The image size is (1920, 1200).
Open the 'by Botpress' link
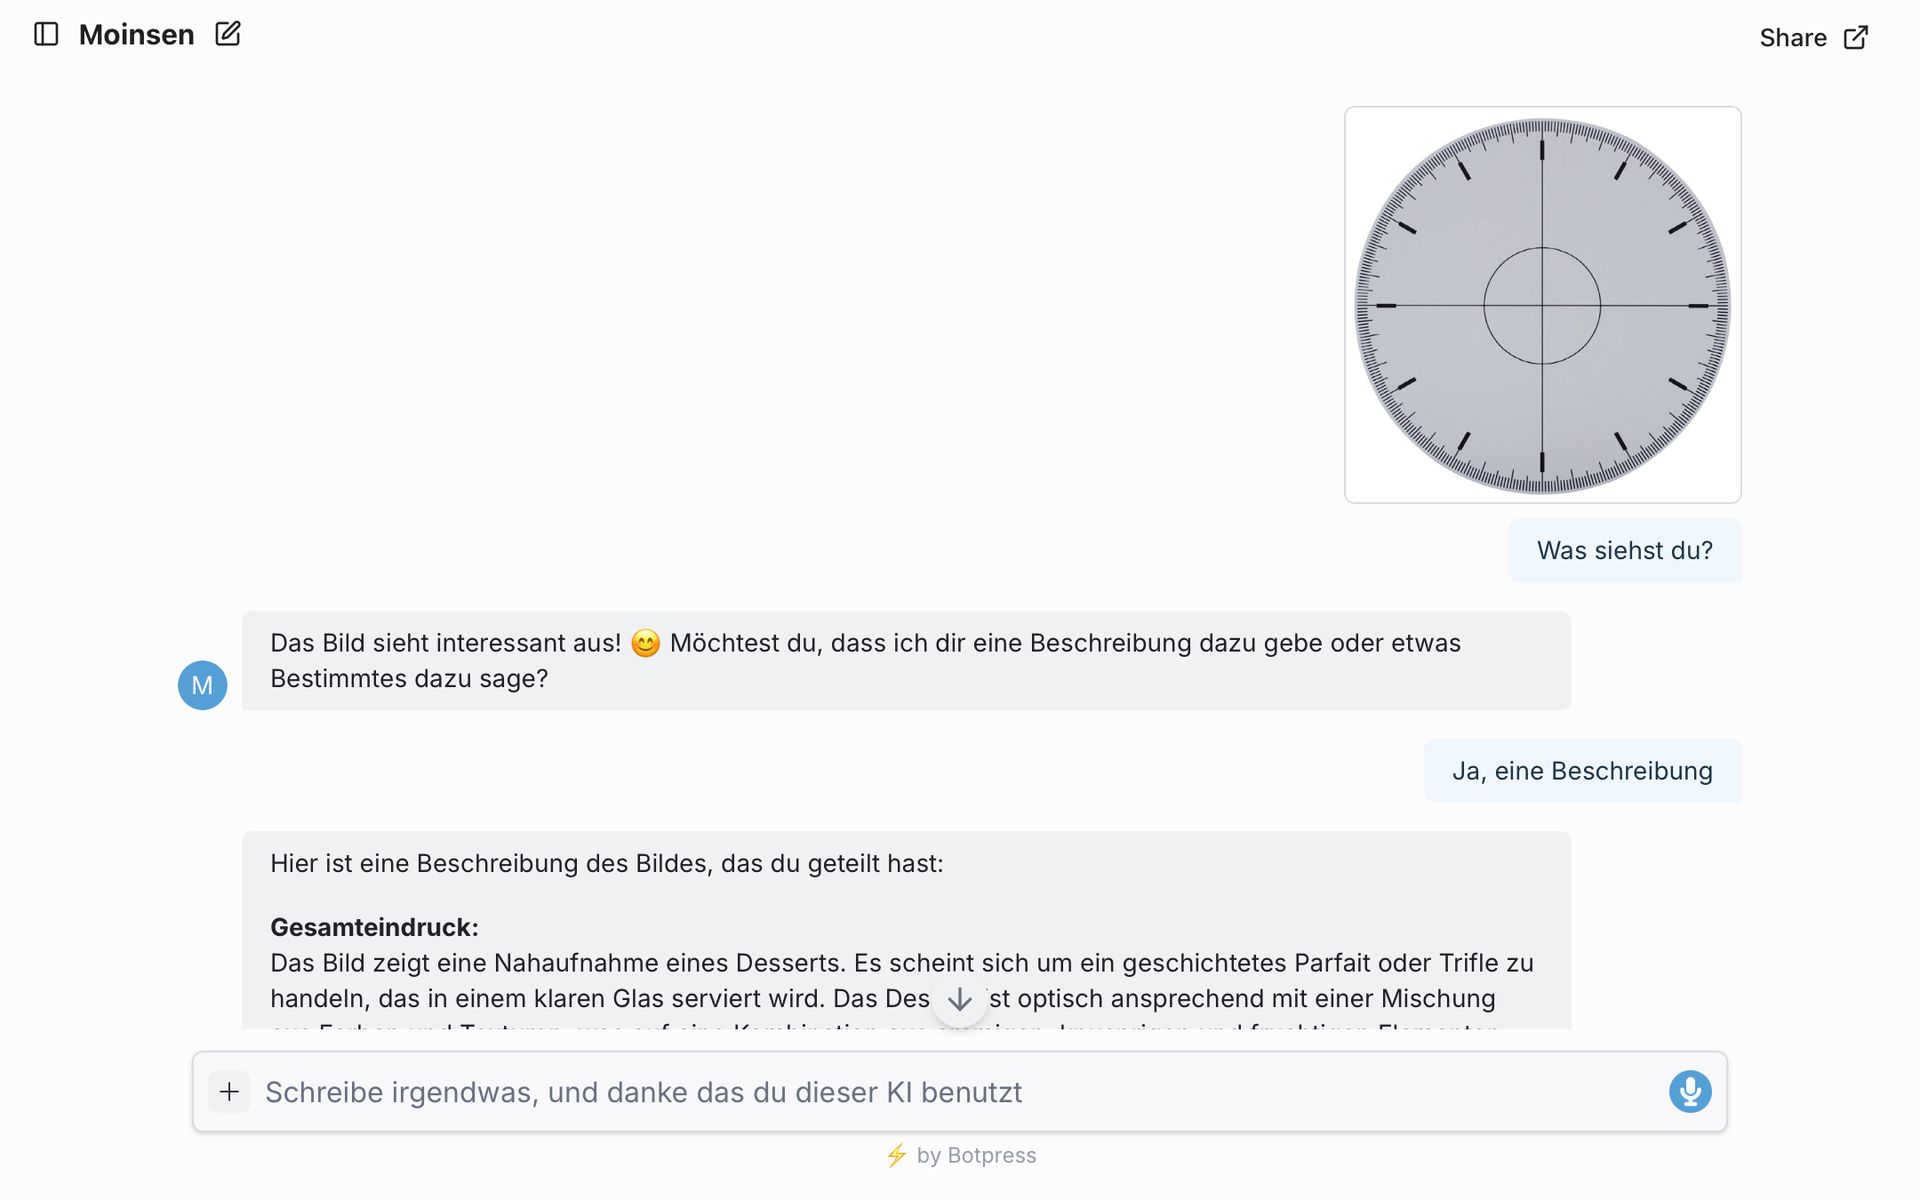[x=976, y=1155]
